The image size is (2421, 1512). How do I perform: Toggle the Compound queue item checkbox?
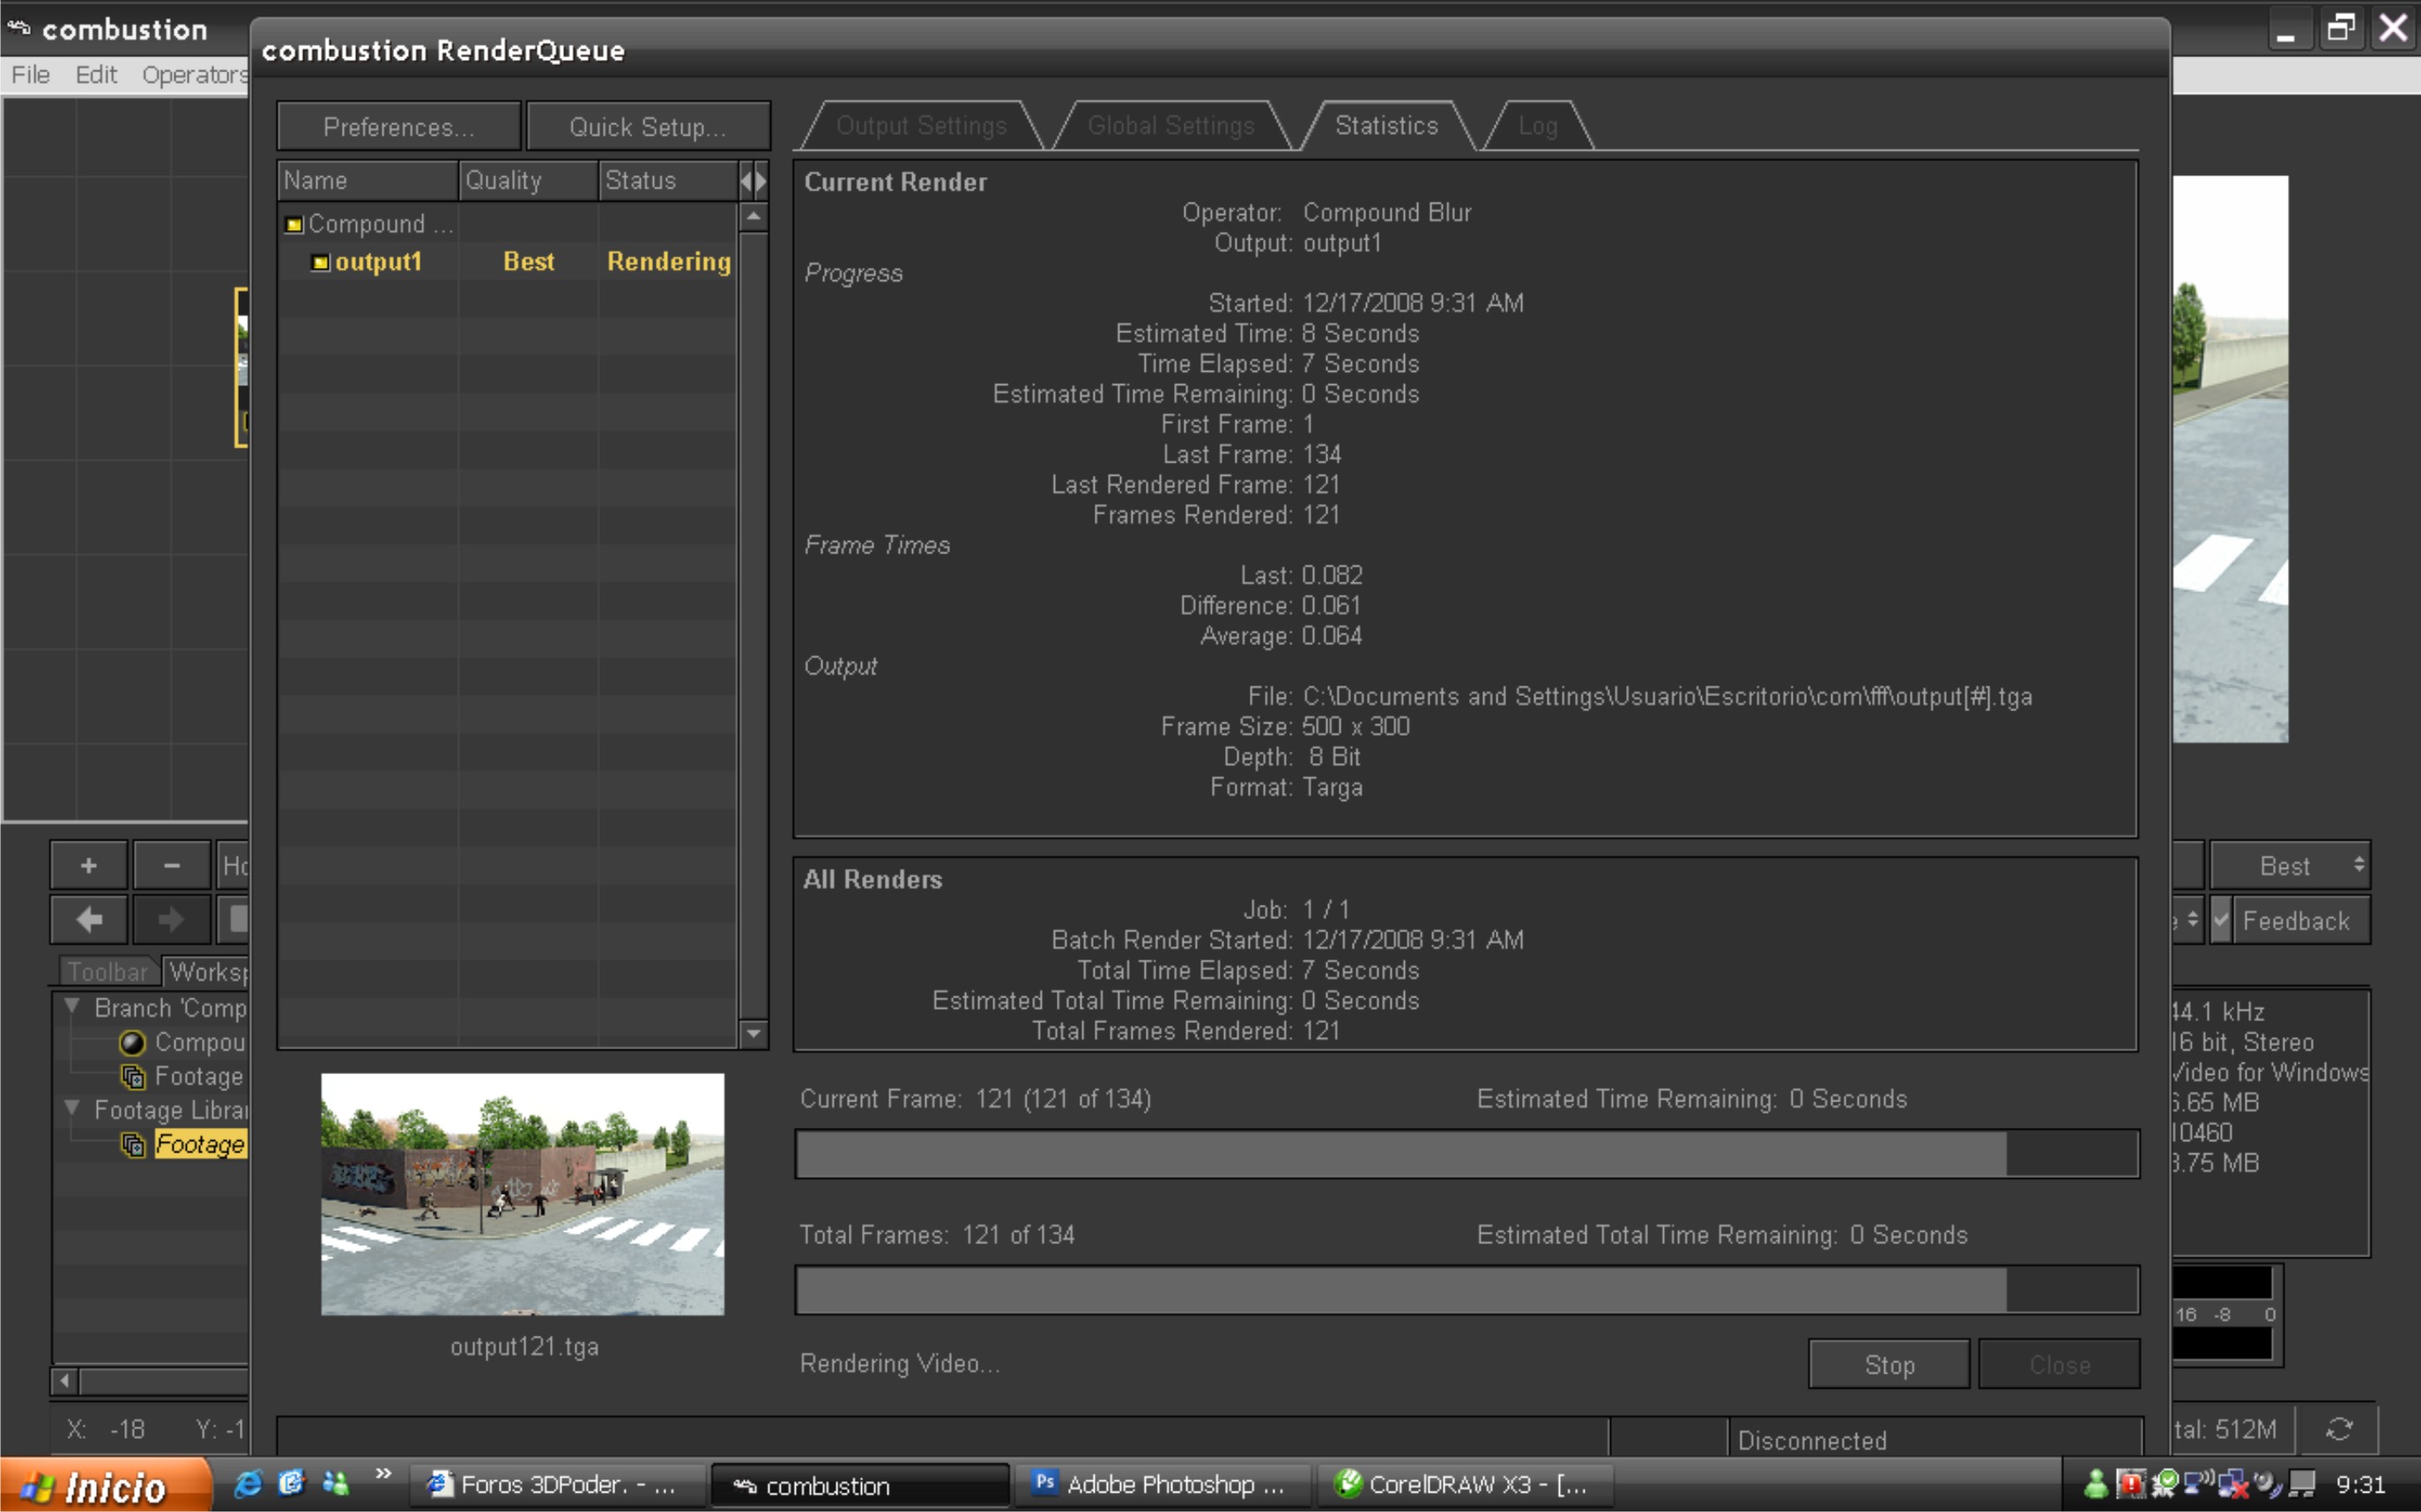pos(294,225)
